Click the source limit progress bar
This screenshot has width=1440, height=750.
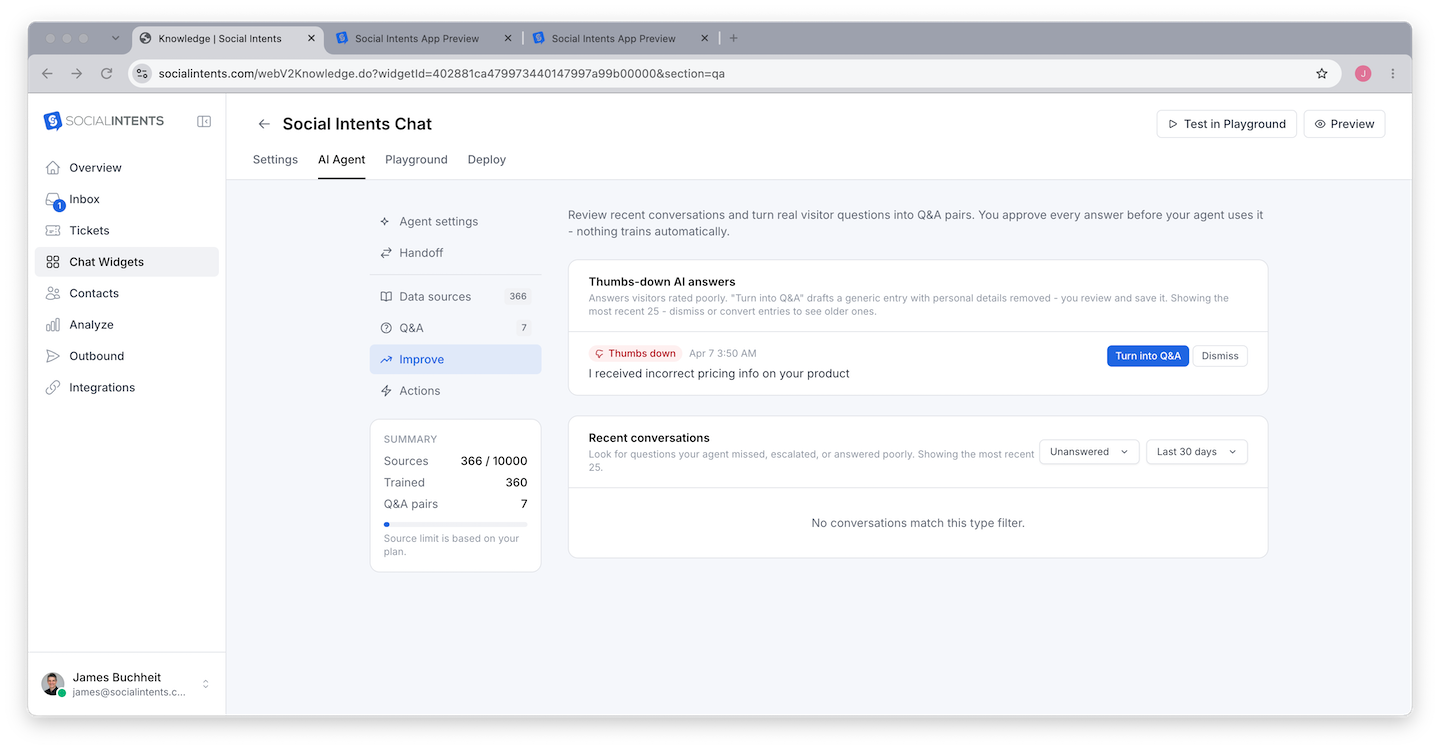[x=456, y=524]
